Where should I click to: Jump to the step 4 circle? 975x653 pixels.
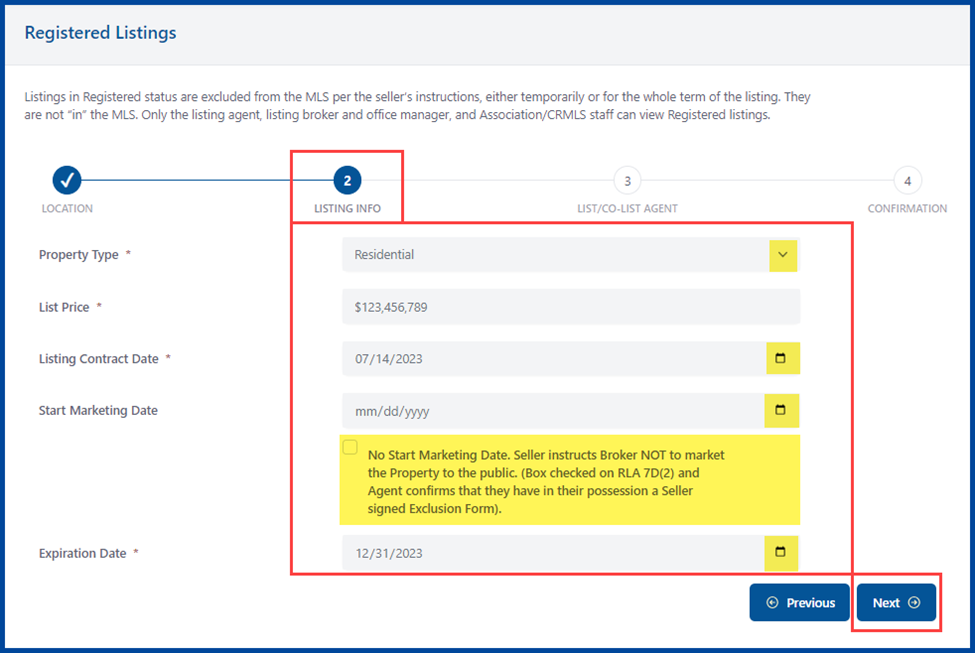tap(907, 181)
